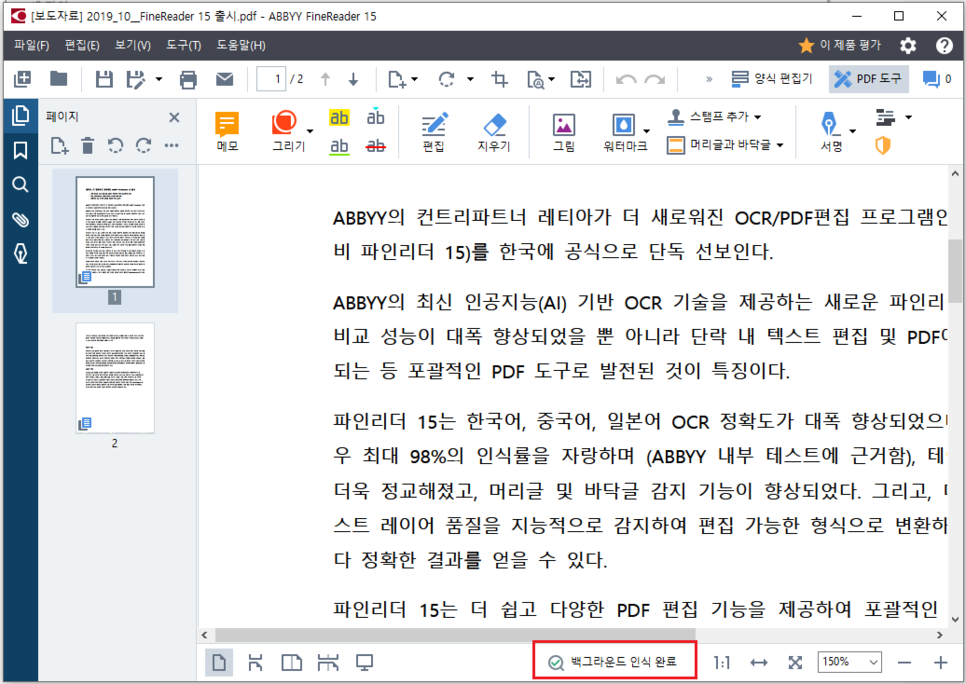
Task: Expand the draw tool dropdown arrow
Action: [x=310, y=131]
